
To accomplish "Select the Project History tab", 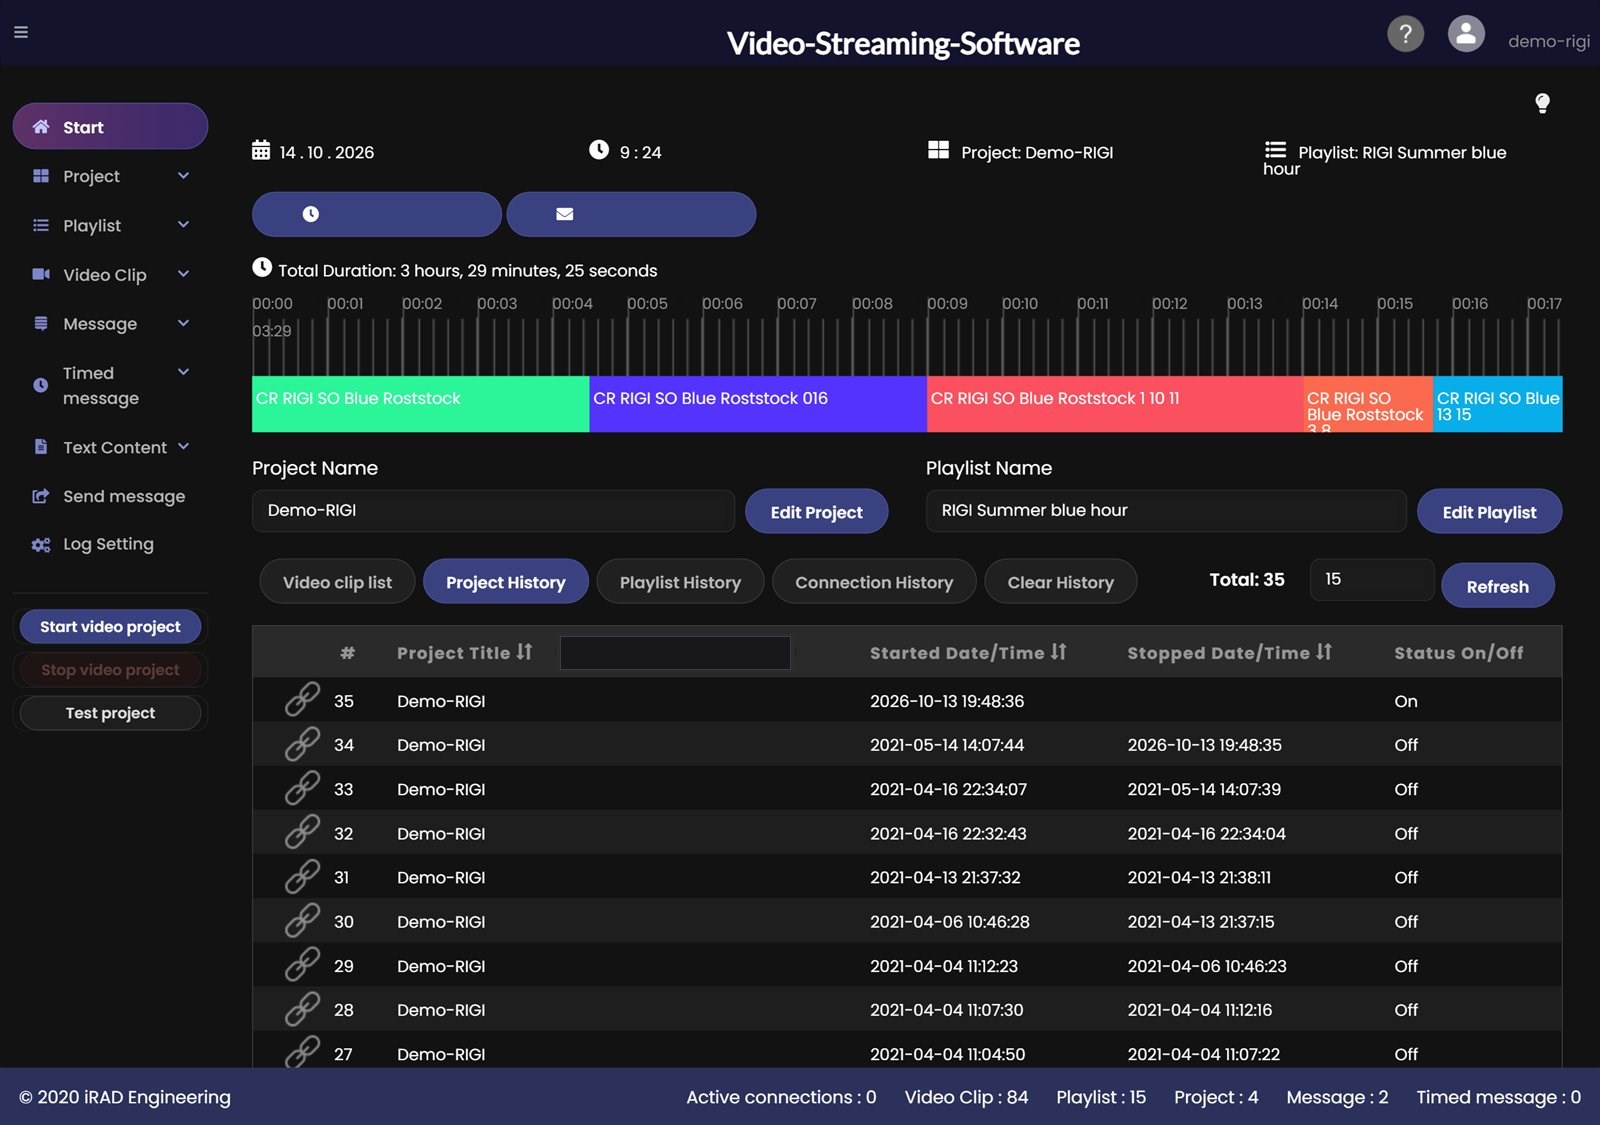I will 505,582.
